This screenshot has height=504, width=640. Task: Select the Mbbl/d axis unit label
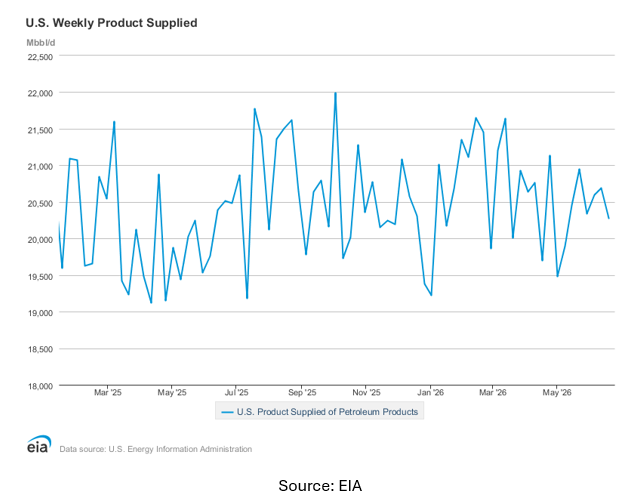[40, 43]
